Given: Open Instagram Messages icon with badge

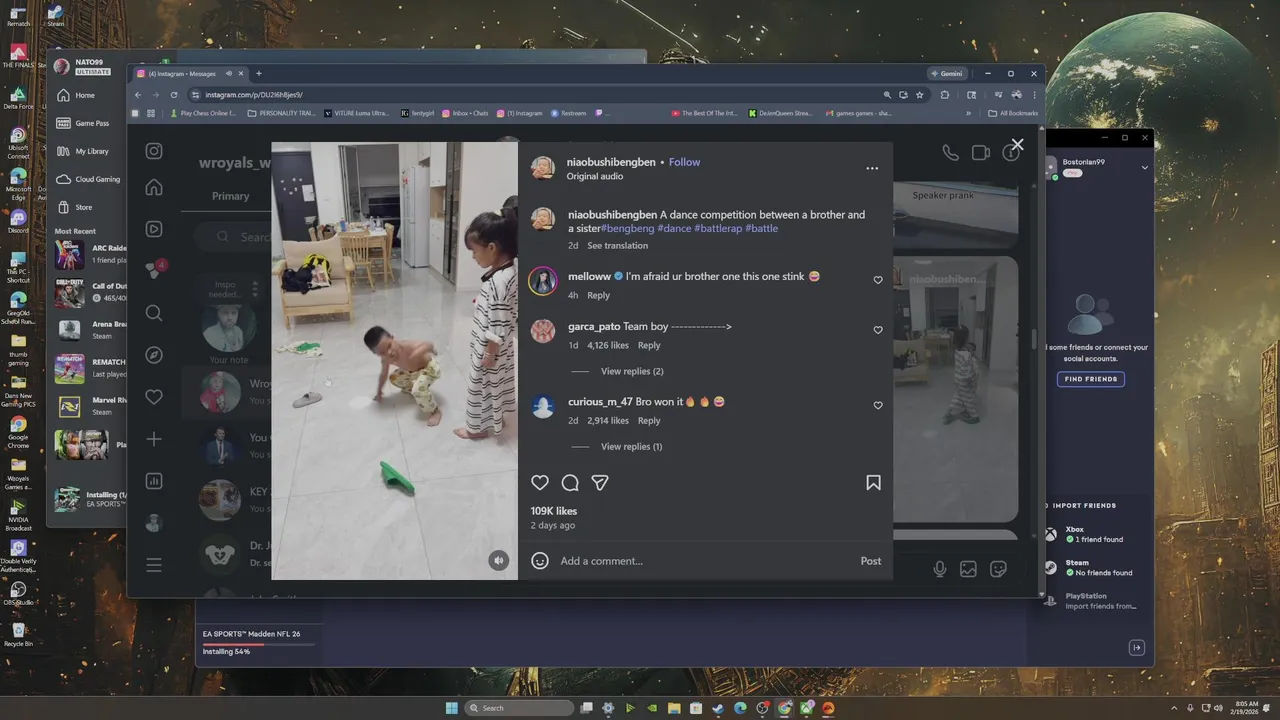Looking at the screenshot, I should (154, 270).
